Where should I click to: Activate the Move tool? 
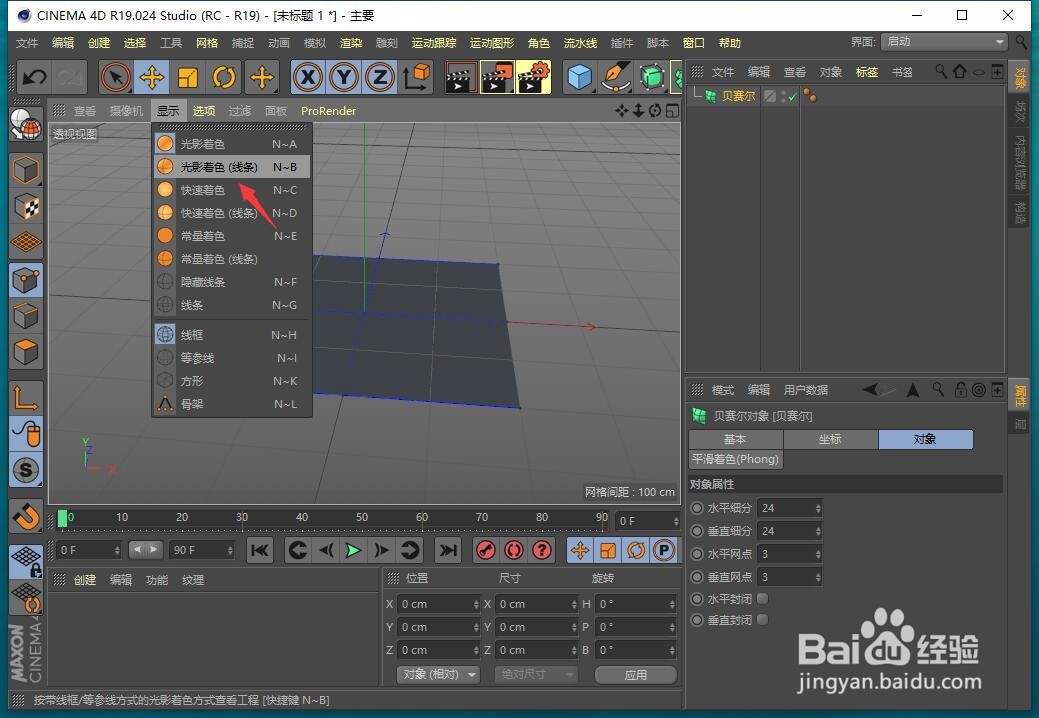[152, 77]
